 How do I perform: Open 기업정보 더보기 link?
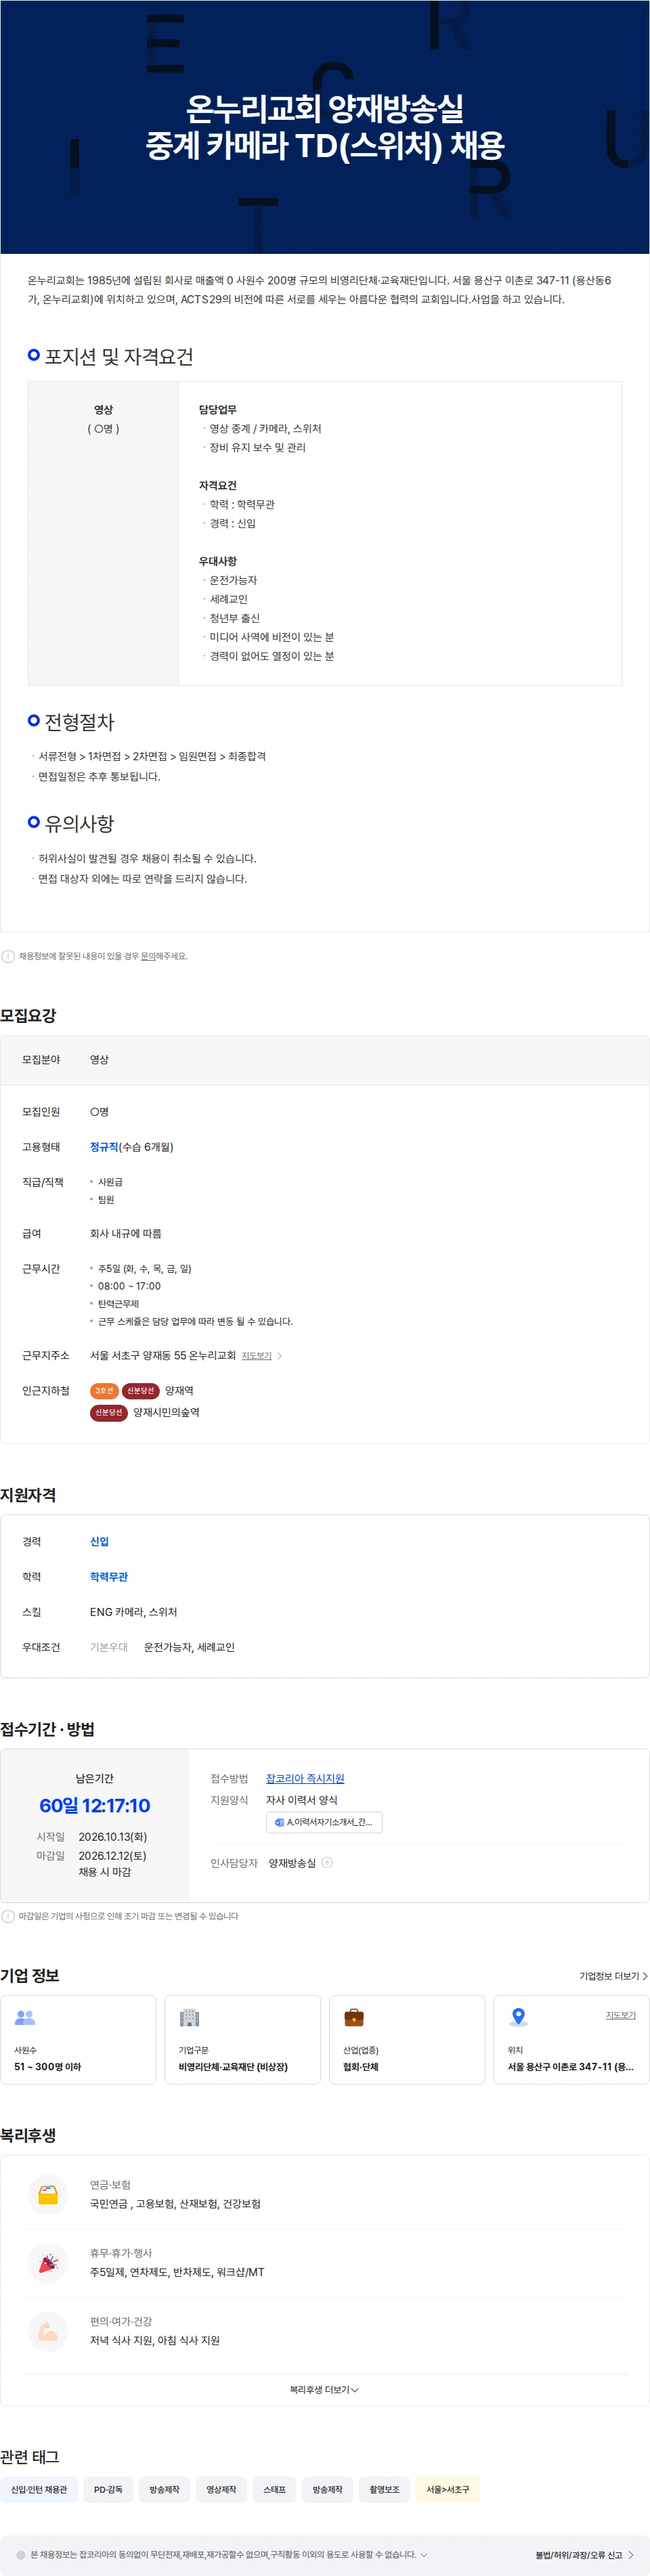click(x=613, y=1976)
